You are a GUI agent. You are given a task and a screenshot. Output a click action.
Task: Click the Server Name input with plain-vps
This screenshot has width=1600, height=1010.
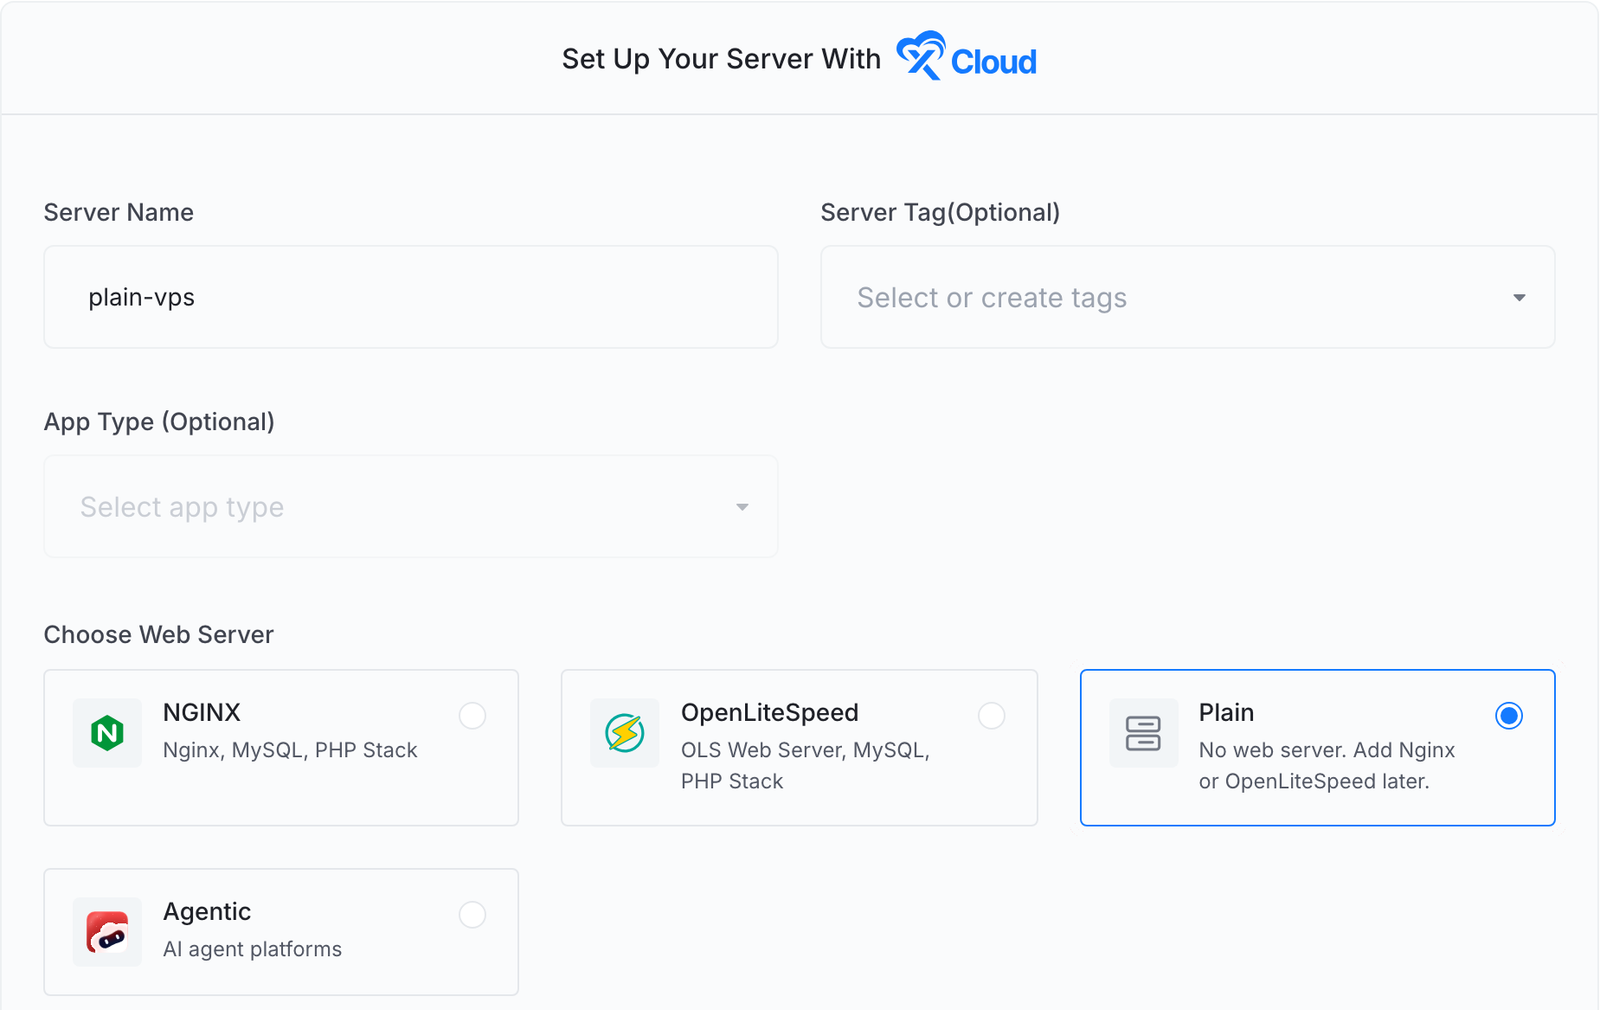pyautogui.click(x=411, y=297)
